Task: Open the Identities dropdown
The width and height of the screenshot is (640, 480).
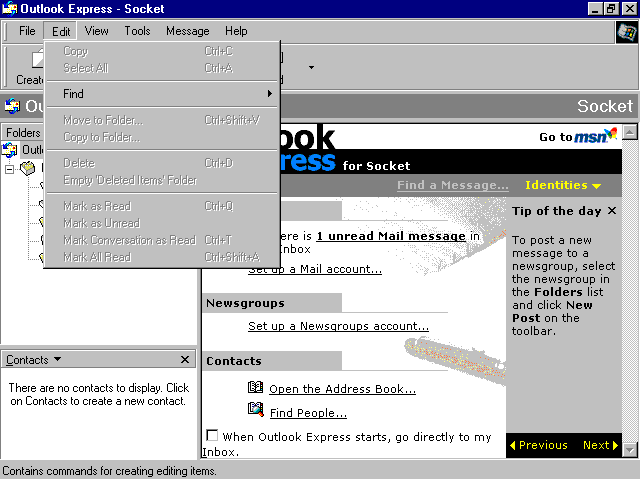Action: click(x=563, y=185)
